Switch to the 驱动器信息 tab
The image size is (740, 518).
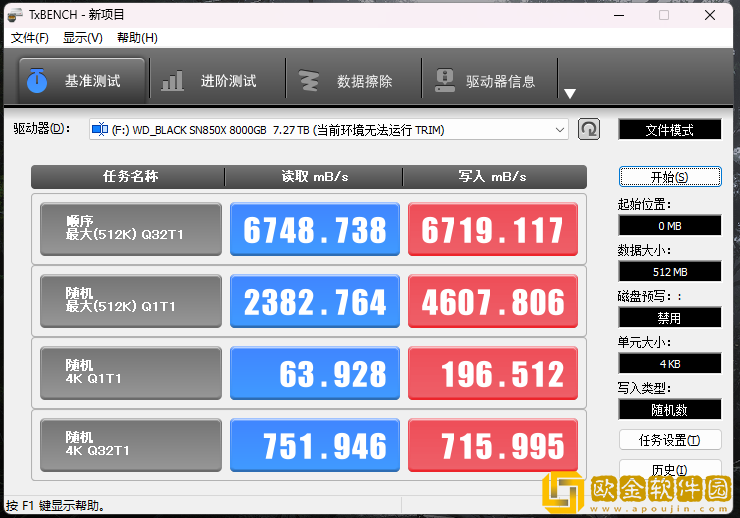[x=490, y=80]
